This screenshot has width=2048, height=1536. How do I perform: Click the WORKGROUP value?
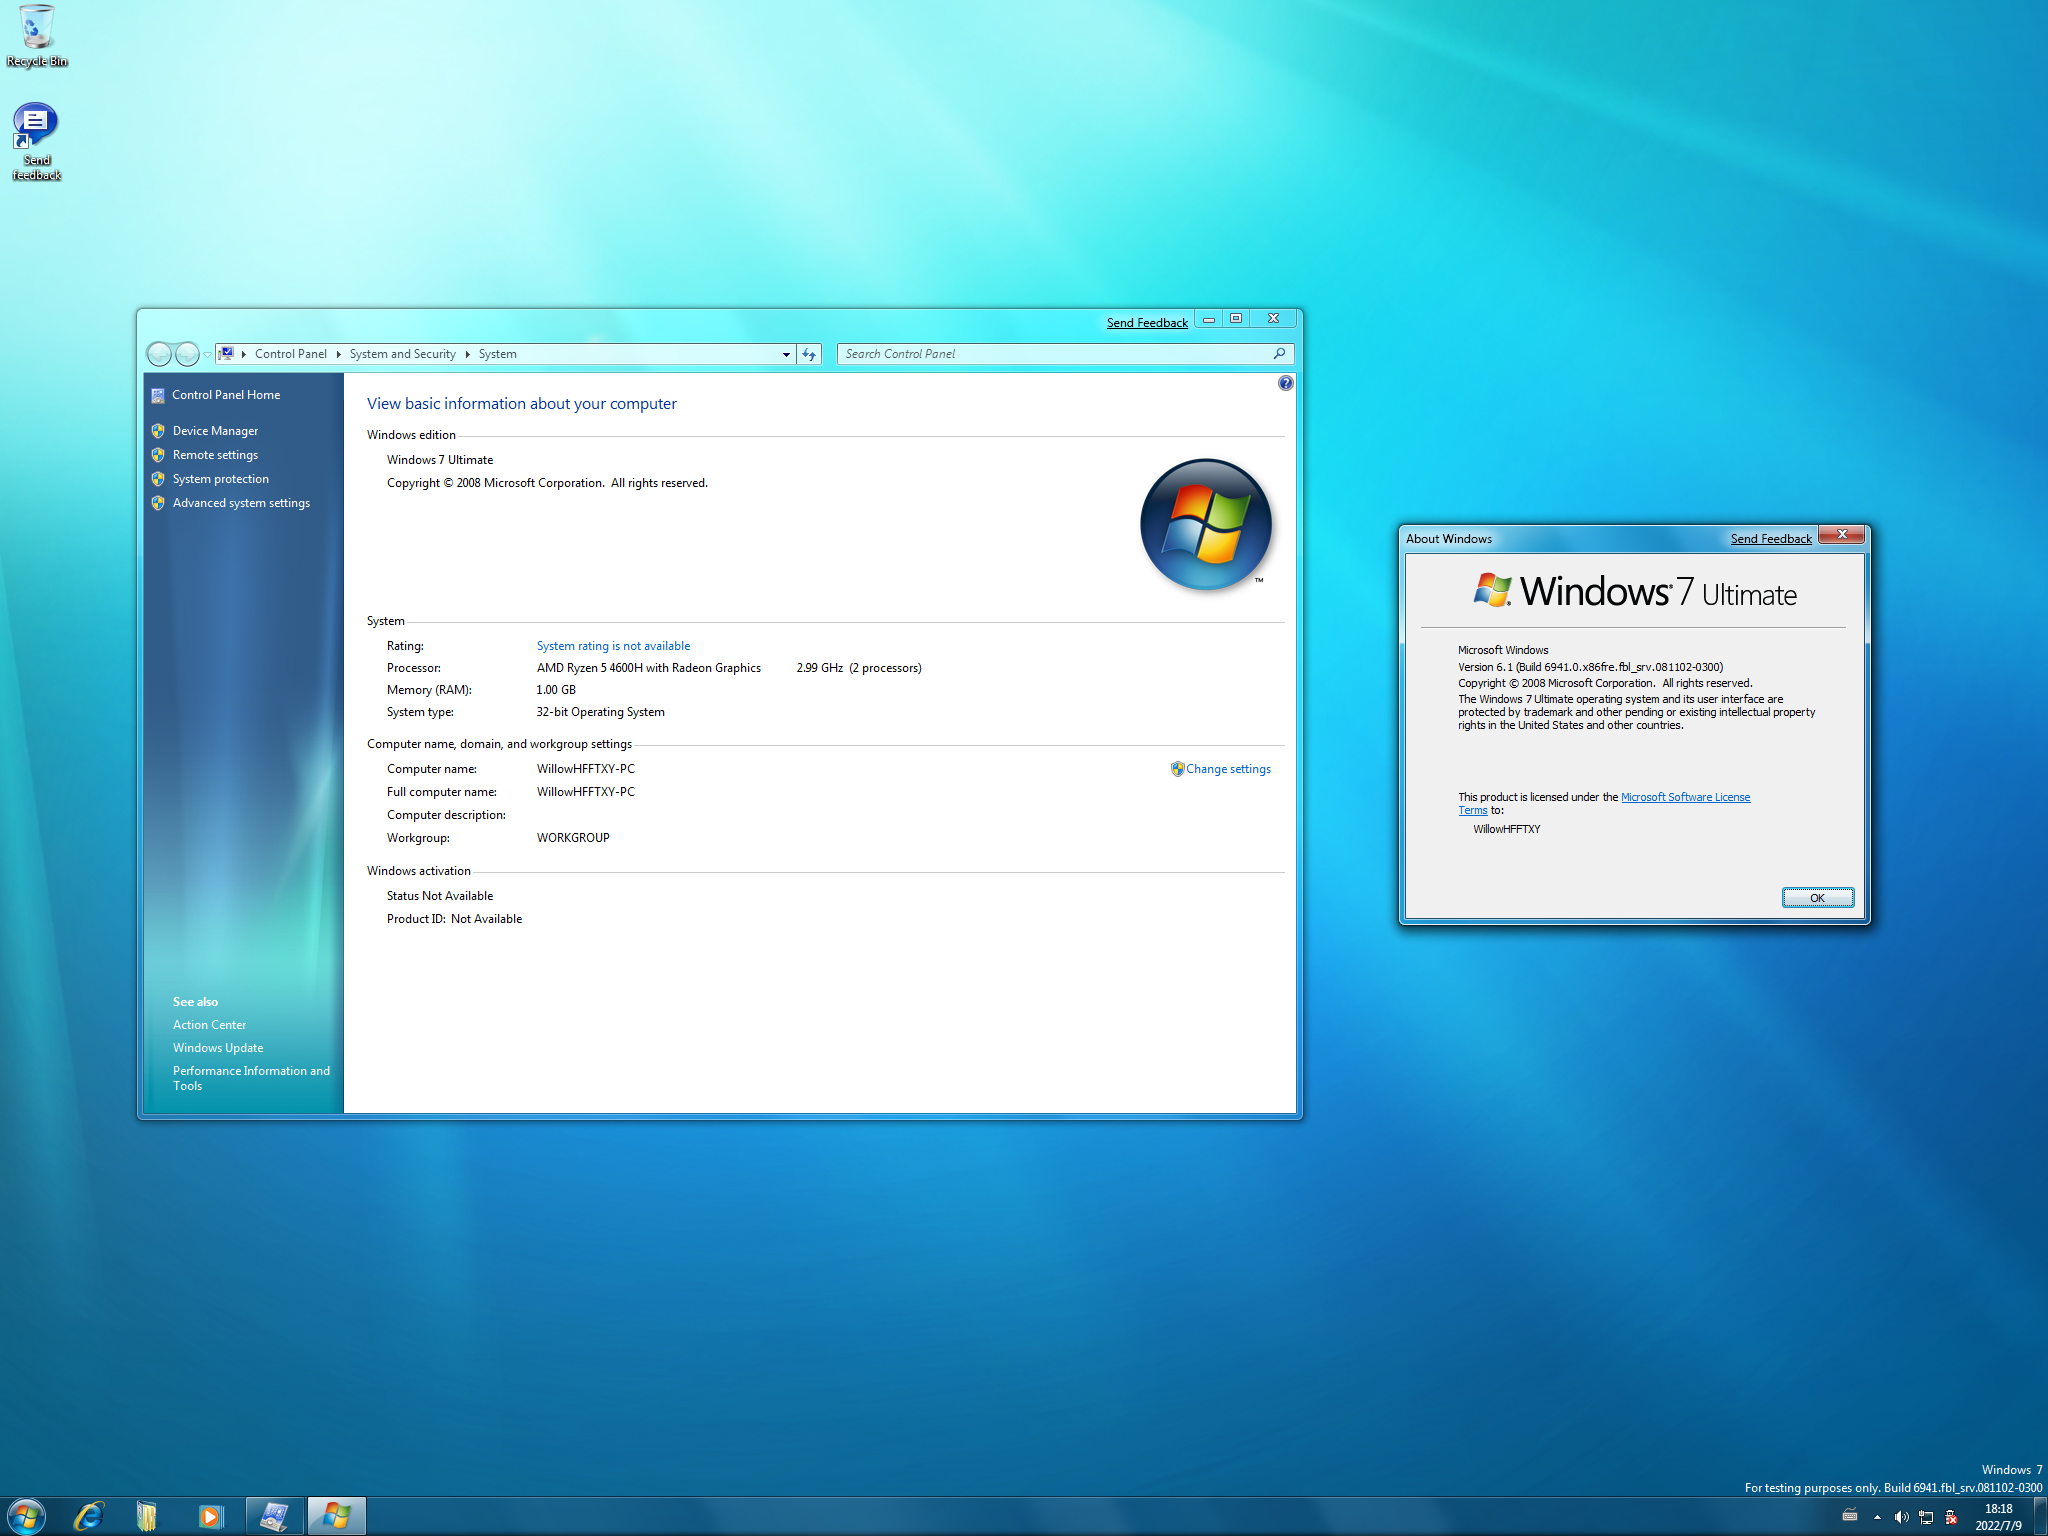573,838
